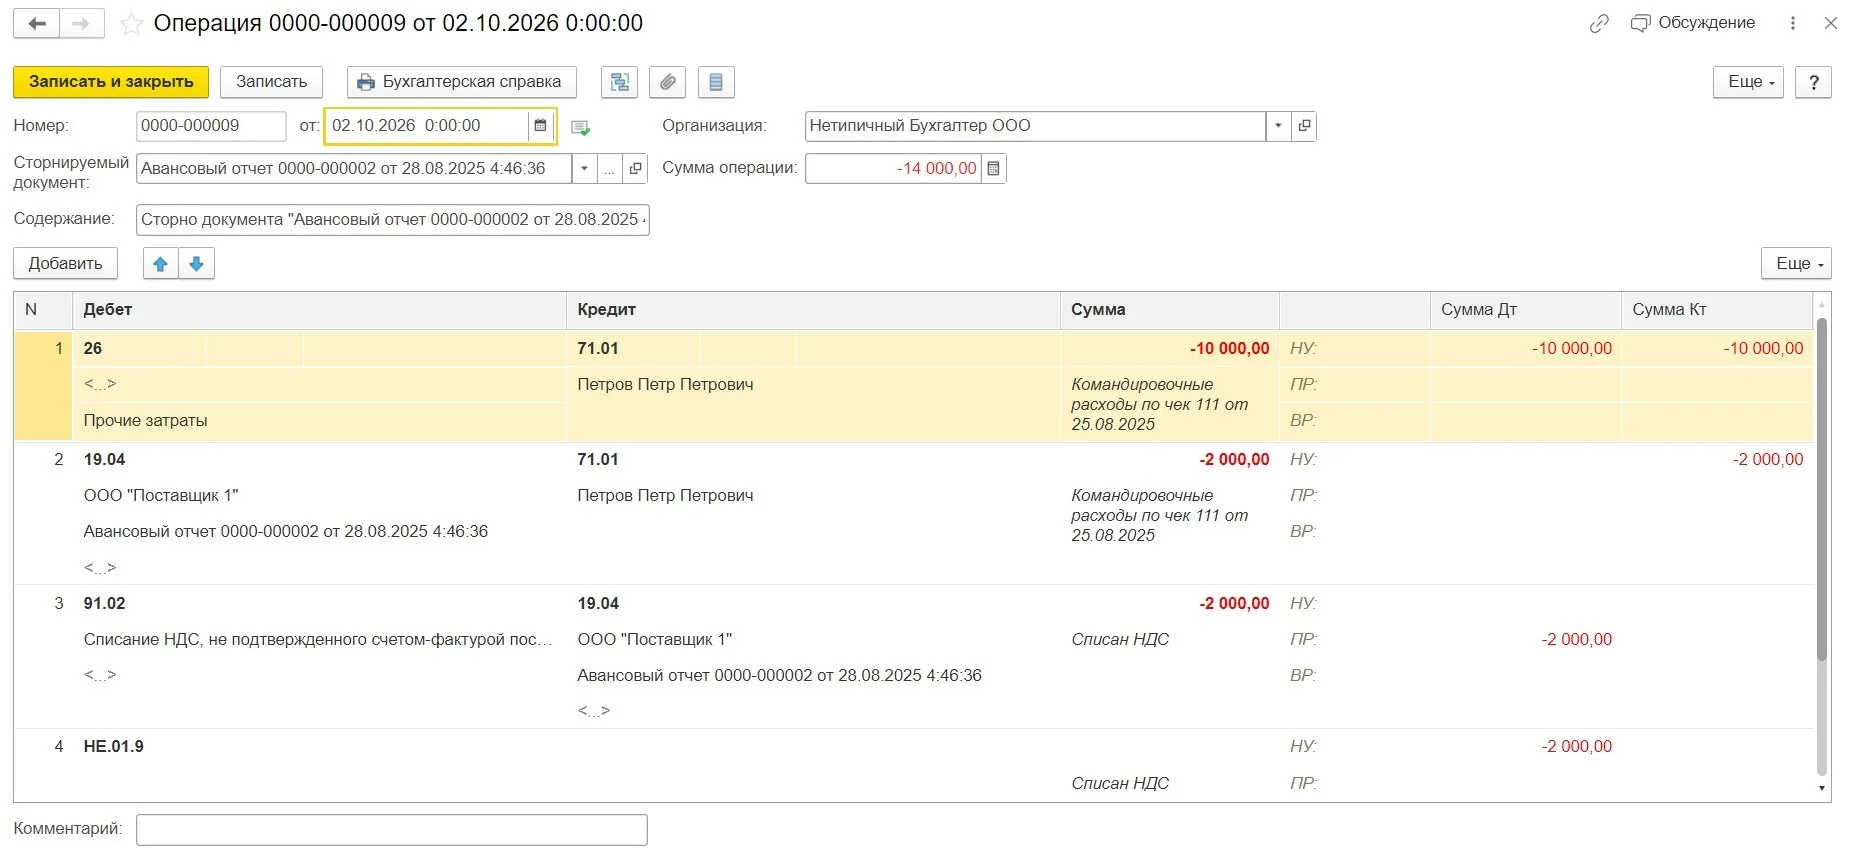Image resolution: width=1853 pixels, height=855 pixels.
Task: Open the Организация field in new window
Action: point(1304,126)
